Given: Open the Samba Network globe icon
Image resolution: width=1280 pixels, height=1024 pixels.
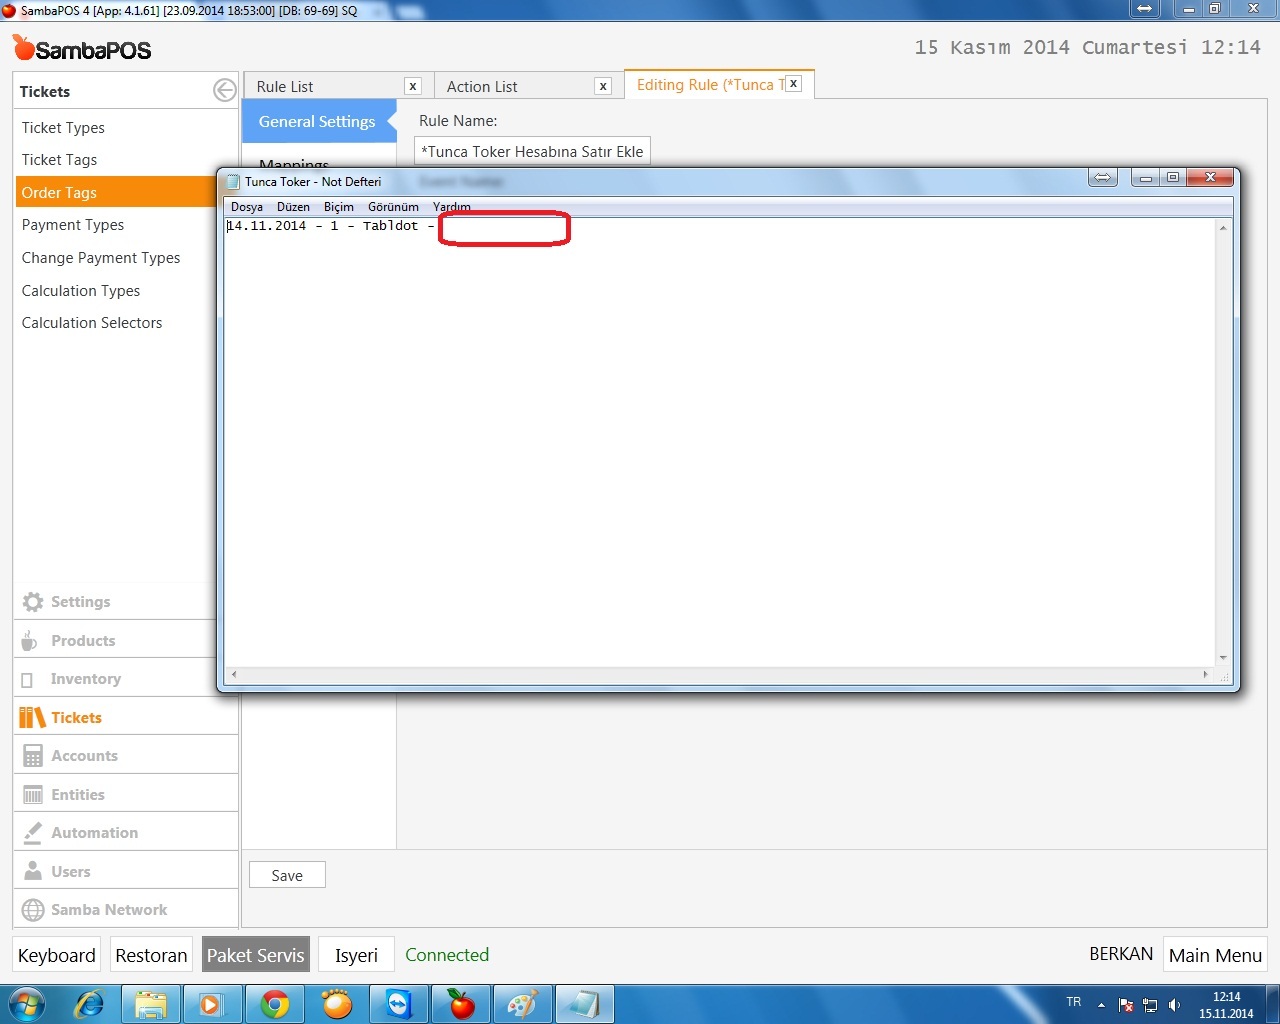Looking at the screenshot, I should point(32,910).
